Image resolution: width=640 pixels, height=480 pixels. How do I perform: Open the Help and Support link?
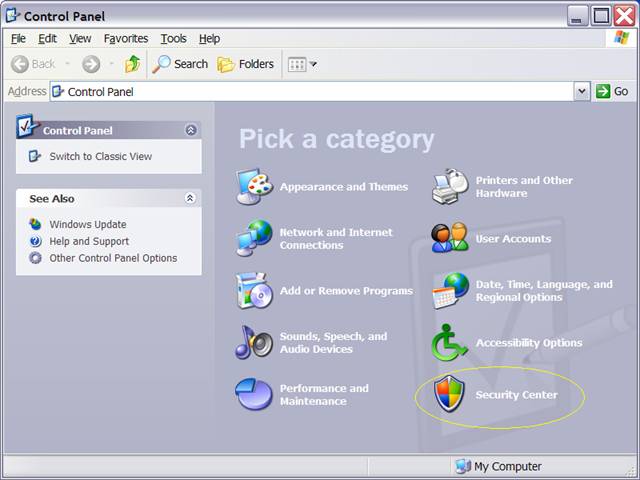(x=89, y=241)
